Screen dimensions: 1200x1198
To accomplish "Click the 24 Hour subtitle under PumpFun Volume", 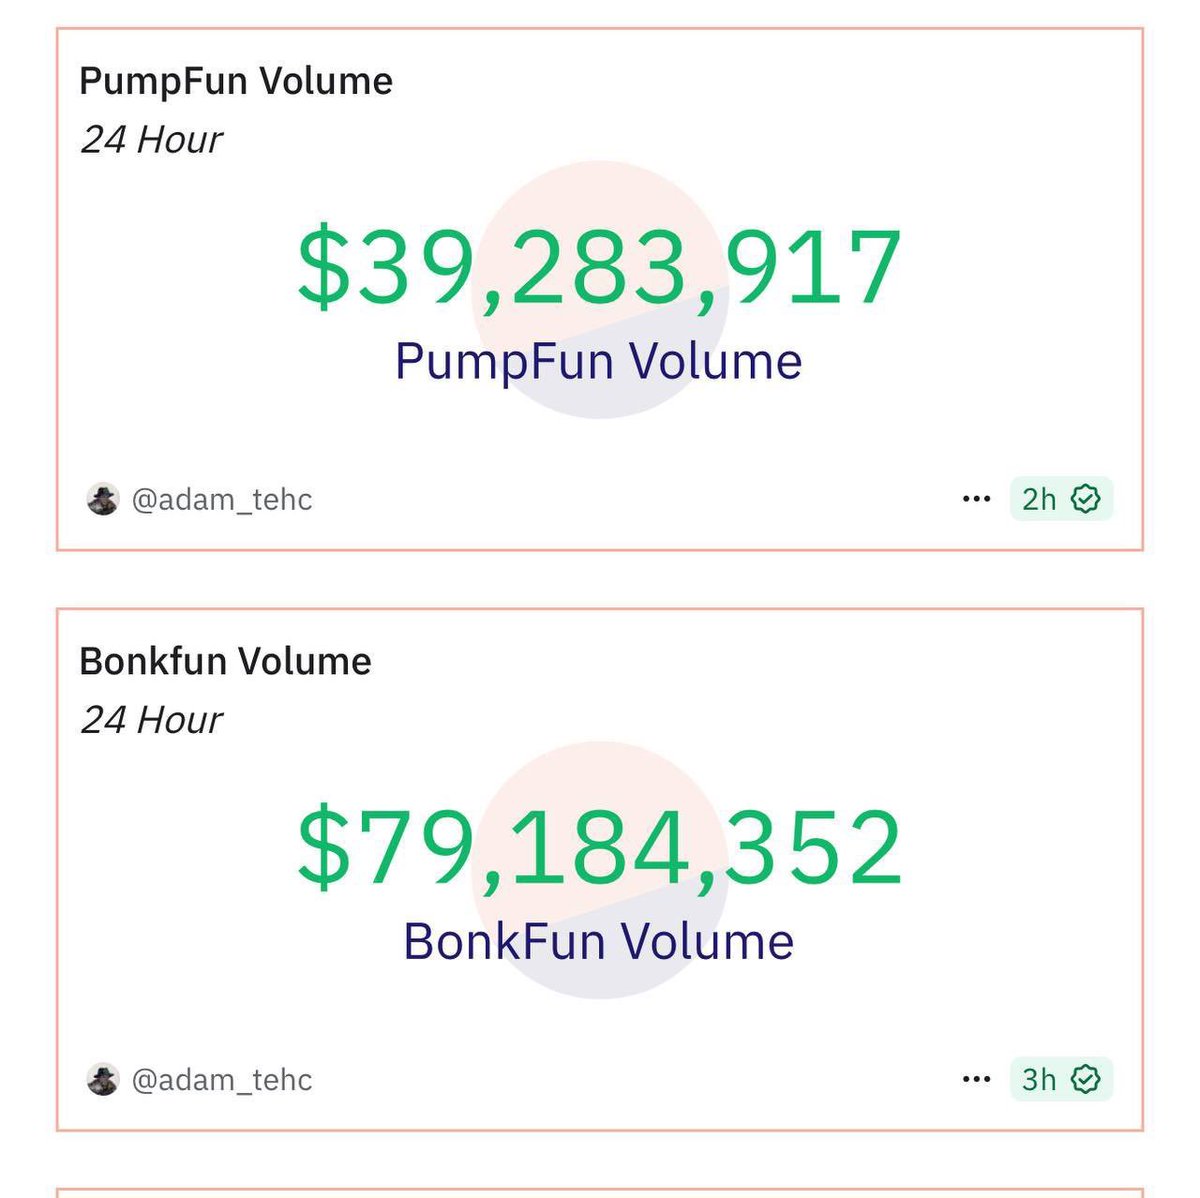I will pos(151,140).
